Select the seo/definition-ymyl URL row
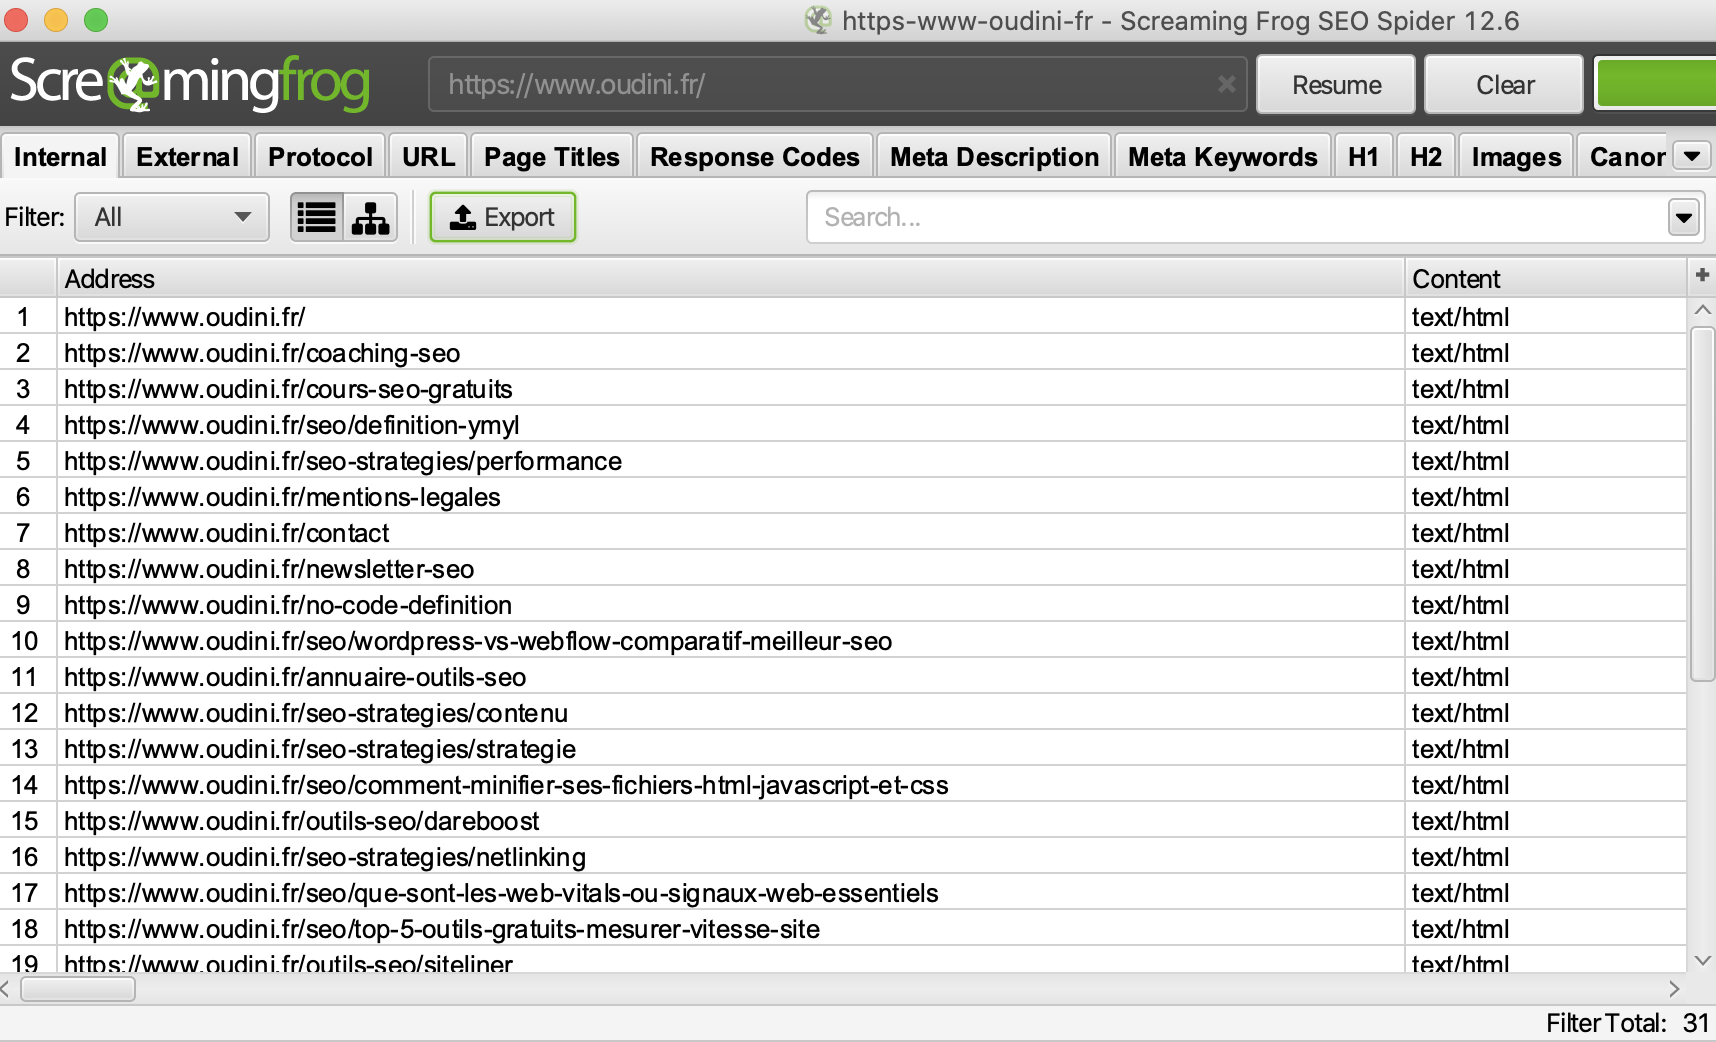 click(843, 425)
